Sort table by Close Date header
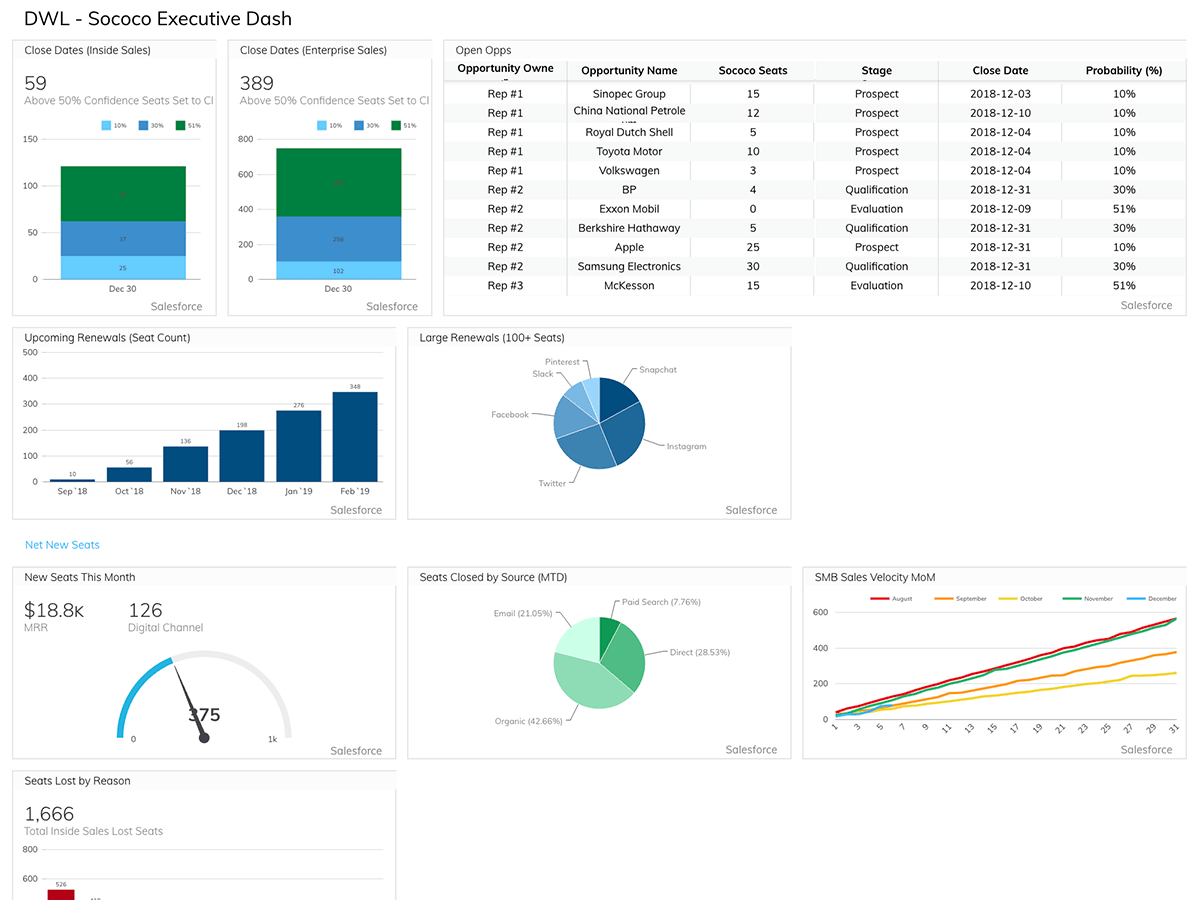 999,71
